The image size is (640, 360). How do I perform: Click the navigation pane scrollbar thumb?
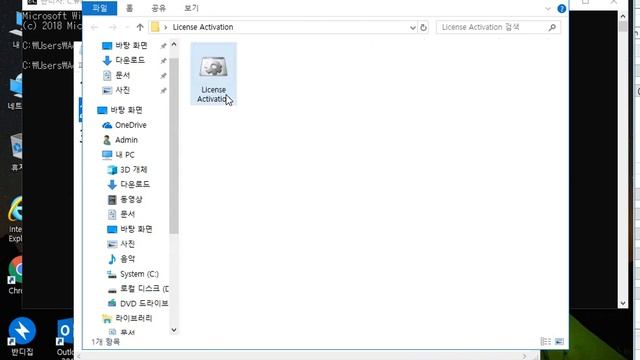(x=174, y=146)
